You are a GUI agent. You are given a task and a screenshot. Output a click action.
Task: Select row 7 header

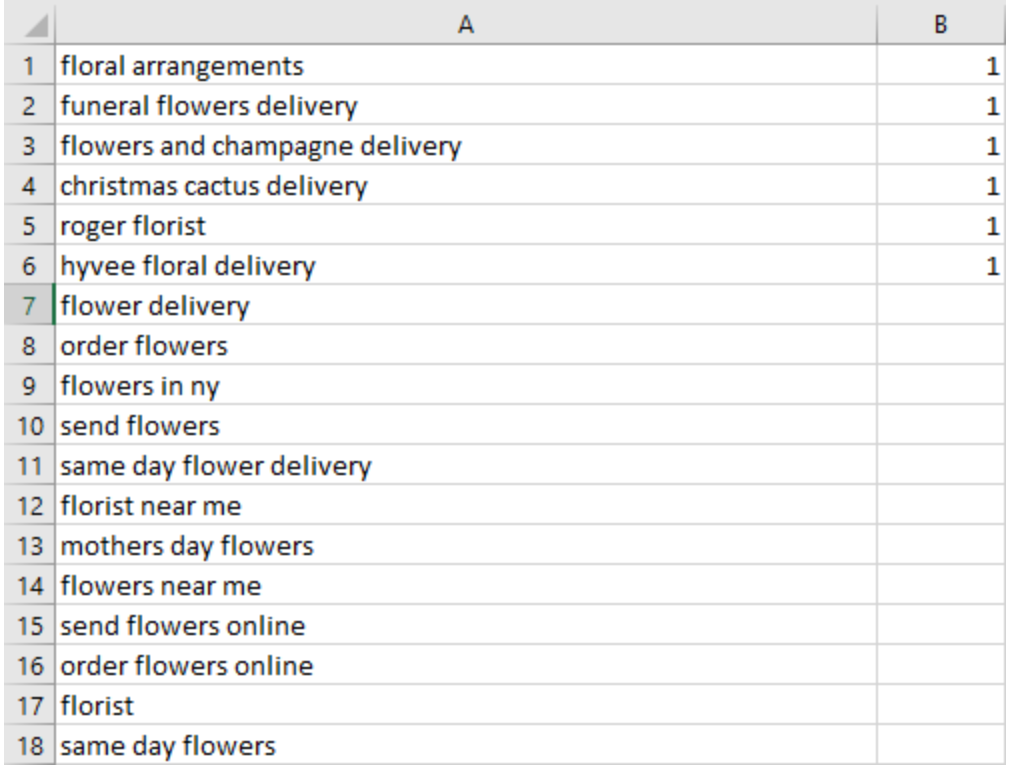point(22,308)
